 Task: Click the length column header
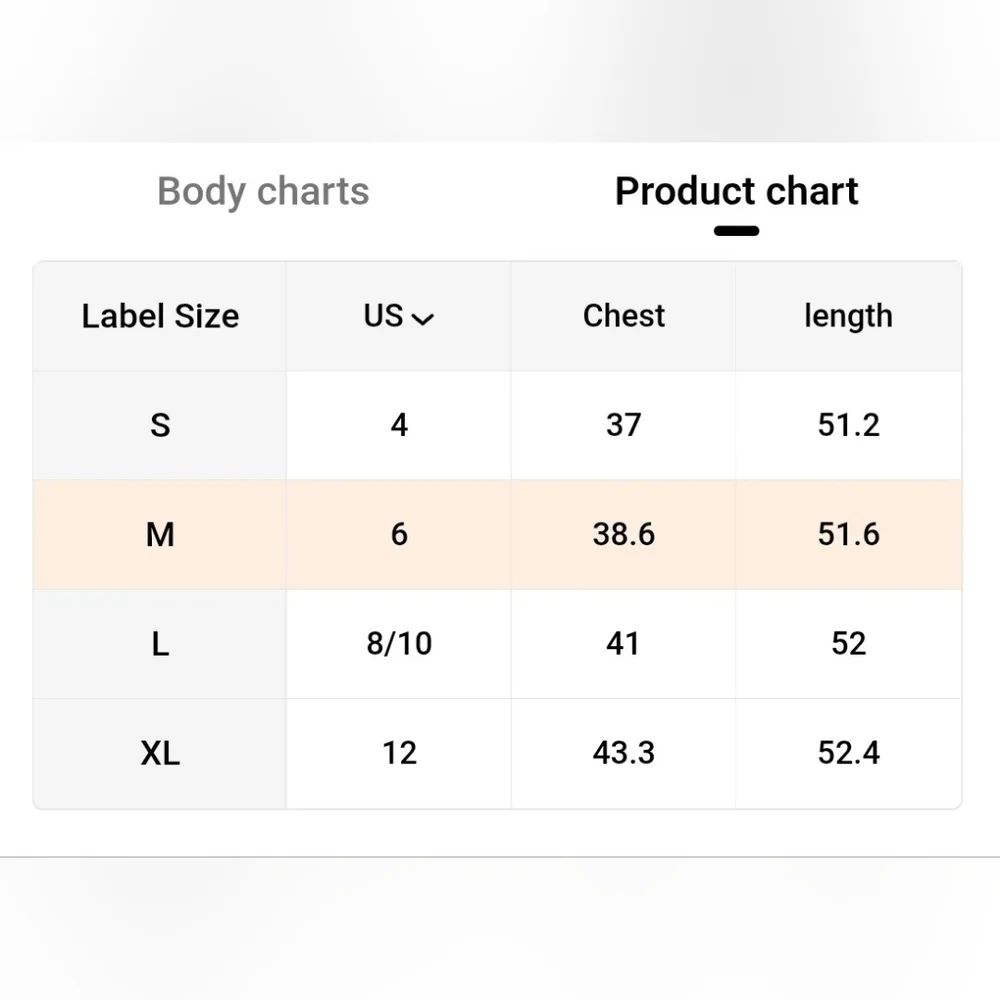point(848,316)
